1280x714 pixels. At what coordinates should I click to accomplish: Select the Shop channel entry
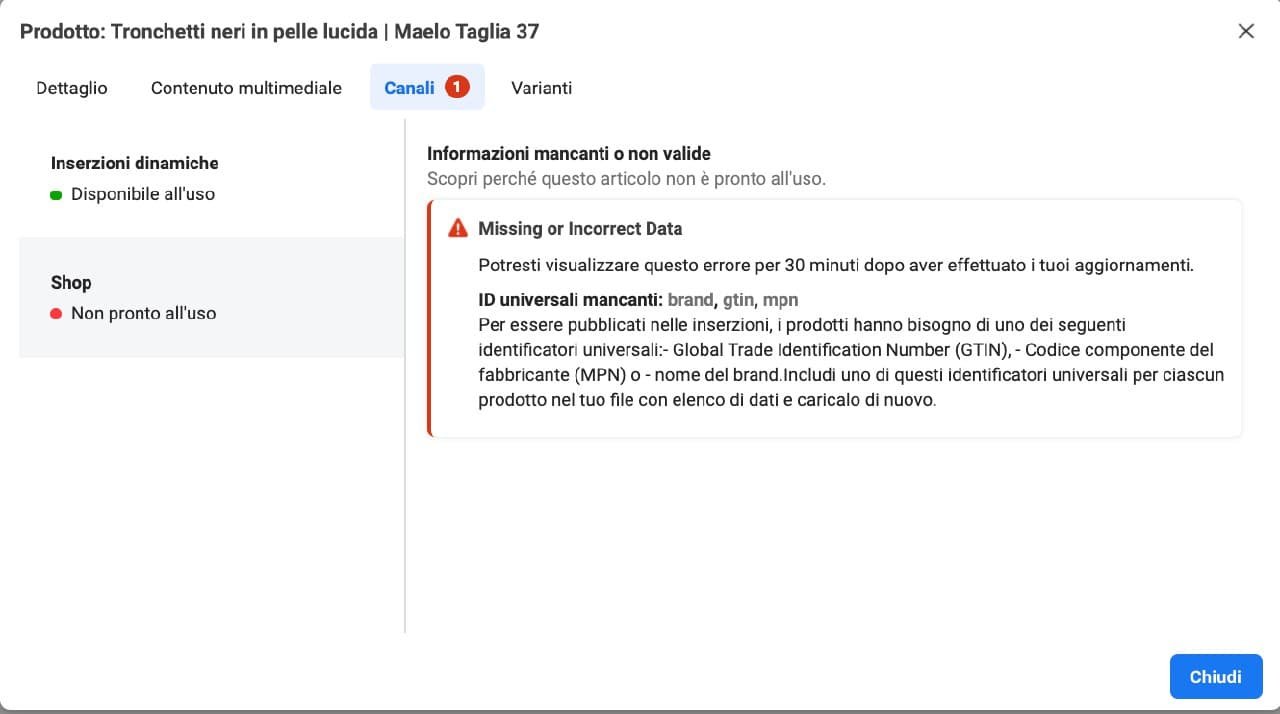71,283
